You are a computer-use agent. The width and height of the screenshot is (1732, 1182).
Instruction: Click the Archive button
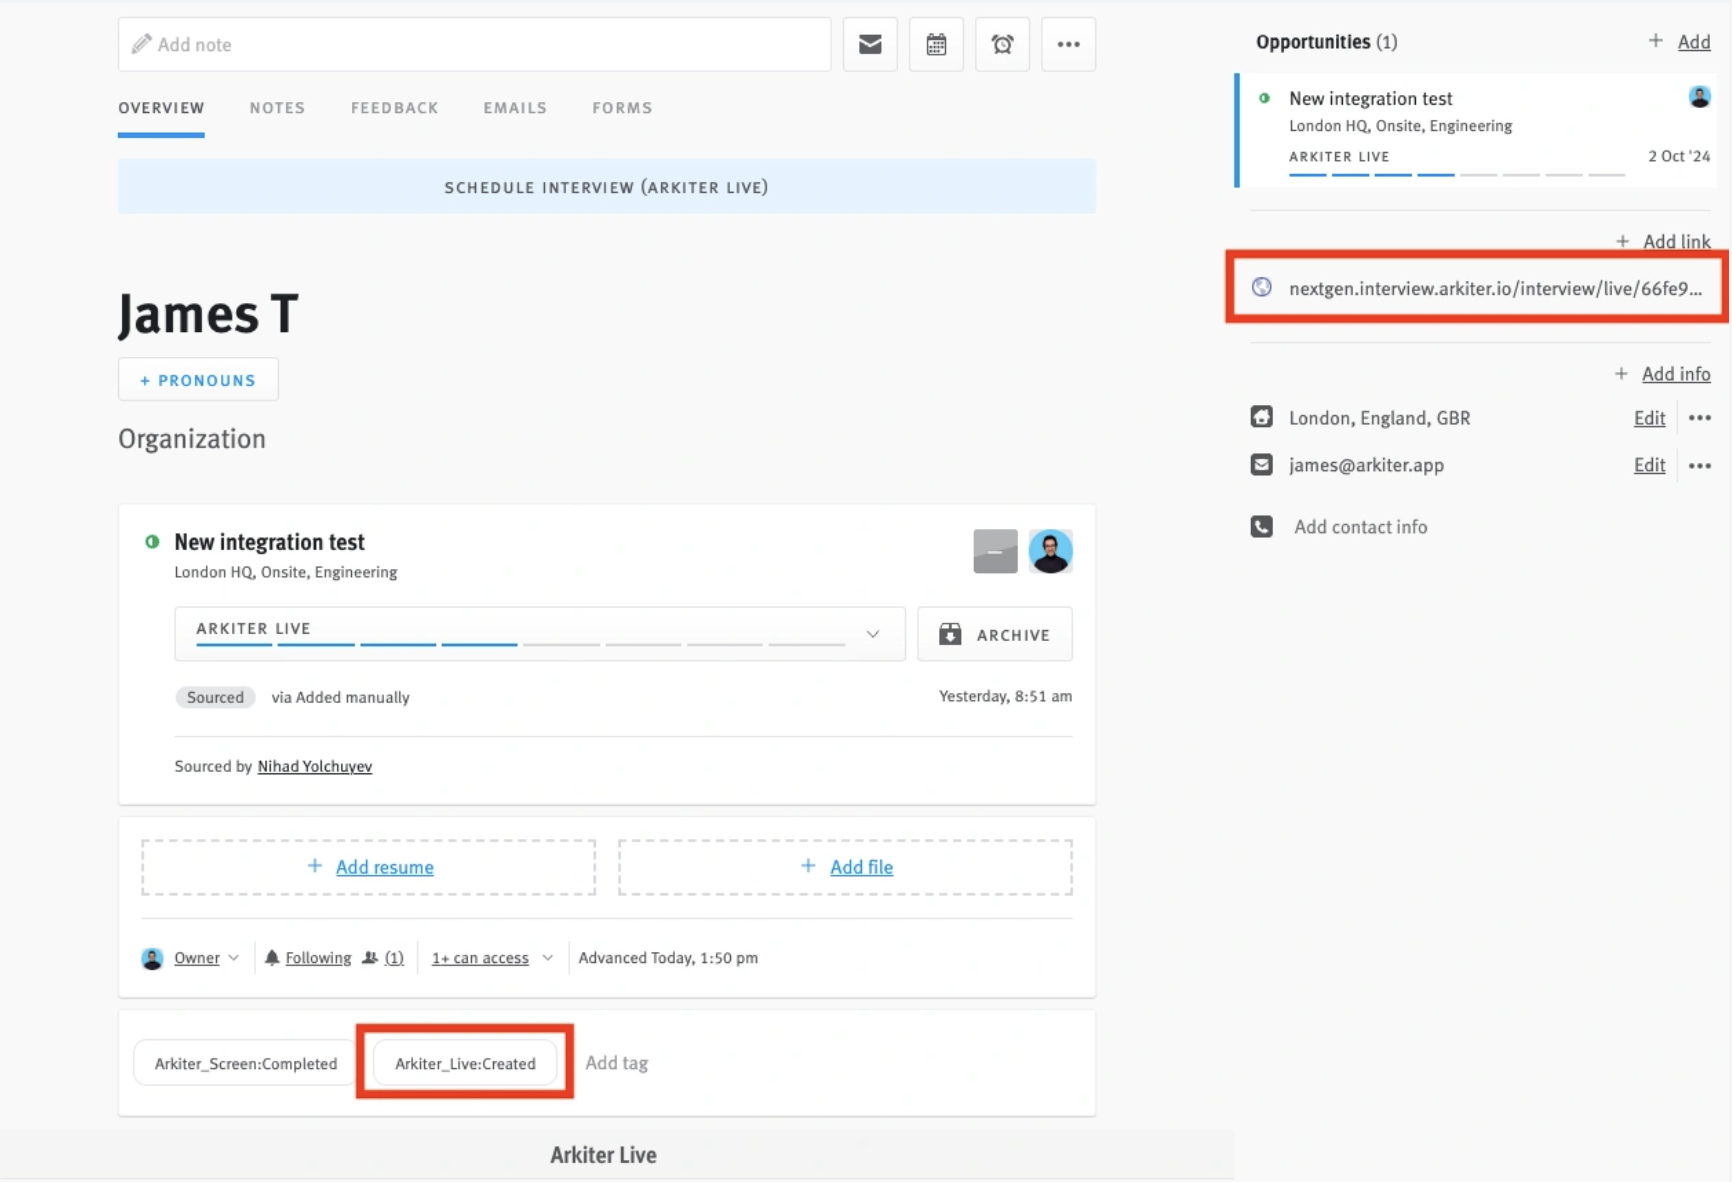point(994,634)
